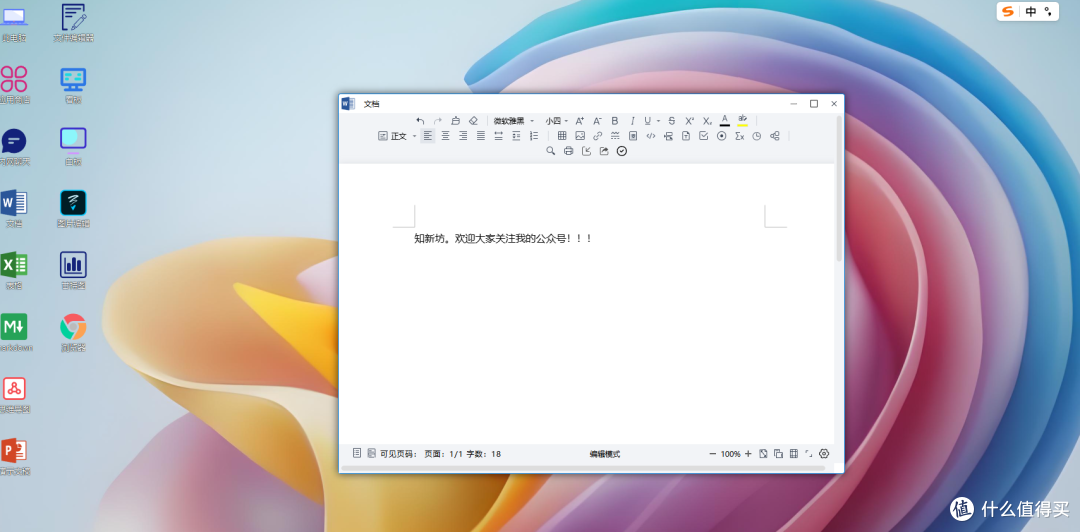Insert a formula with Σx icon
Screen dimensions: 1080x532
(x=740, y=136)
